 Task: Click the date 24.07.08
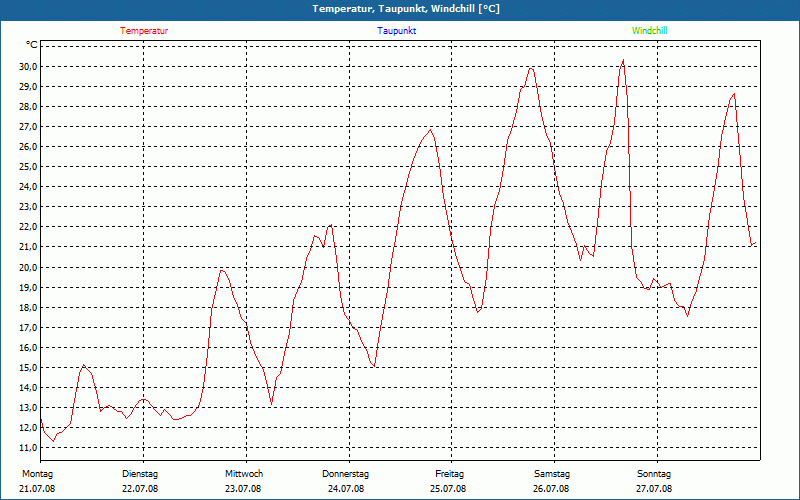[346, 489]
